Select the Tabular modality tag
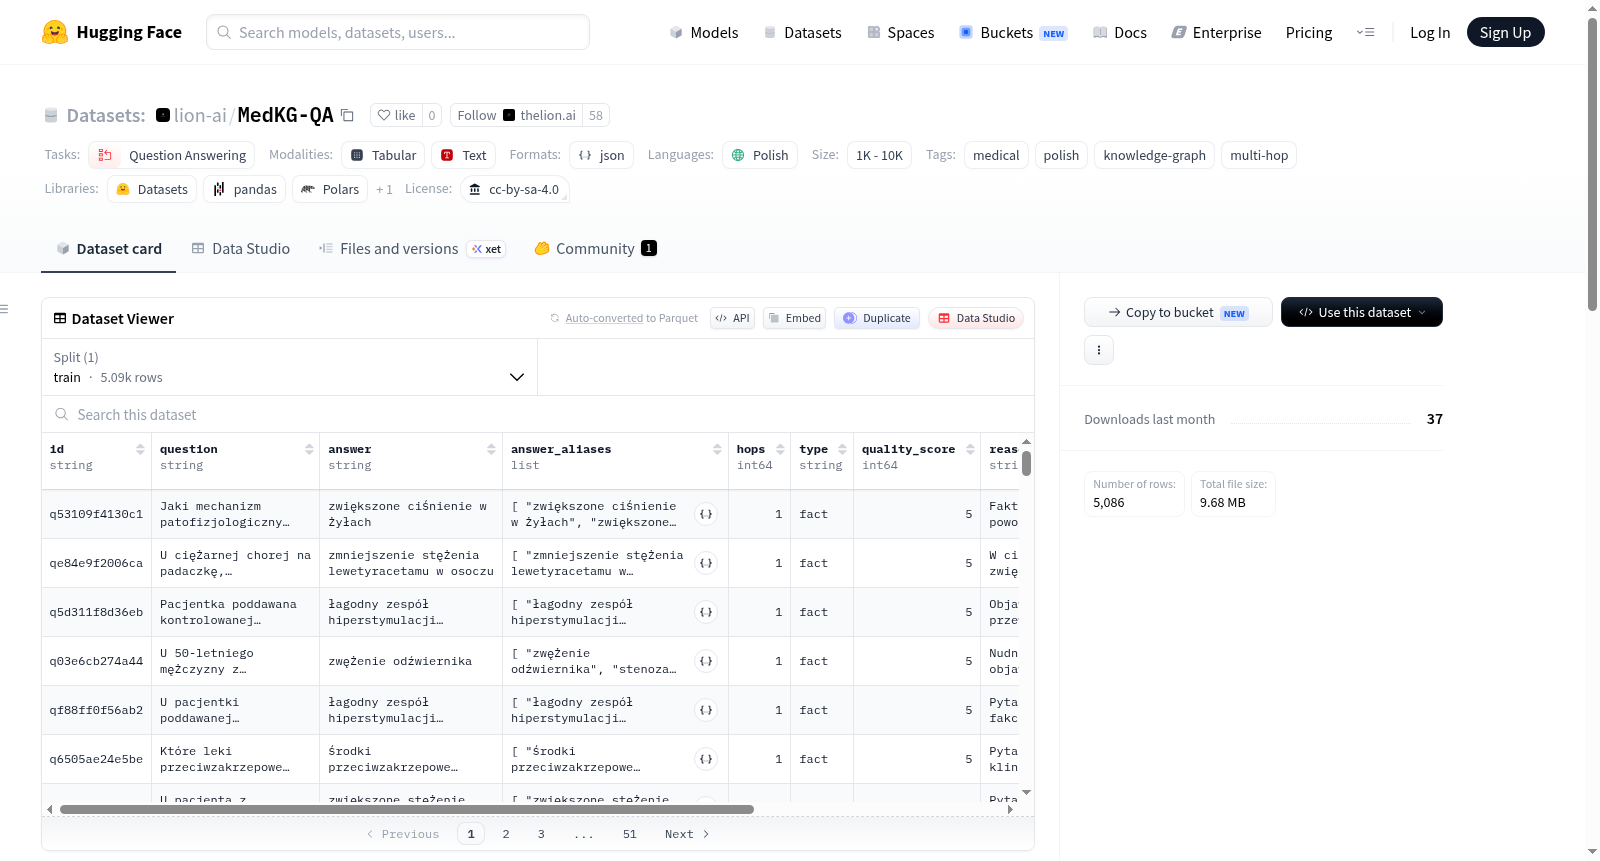The image size is (1600, 861). tap(384, 155)
